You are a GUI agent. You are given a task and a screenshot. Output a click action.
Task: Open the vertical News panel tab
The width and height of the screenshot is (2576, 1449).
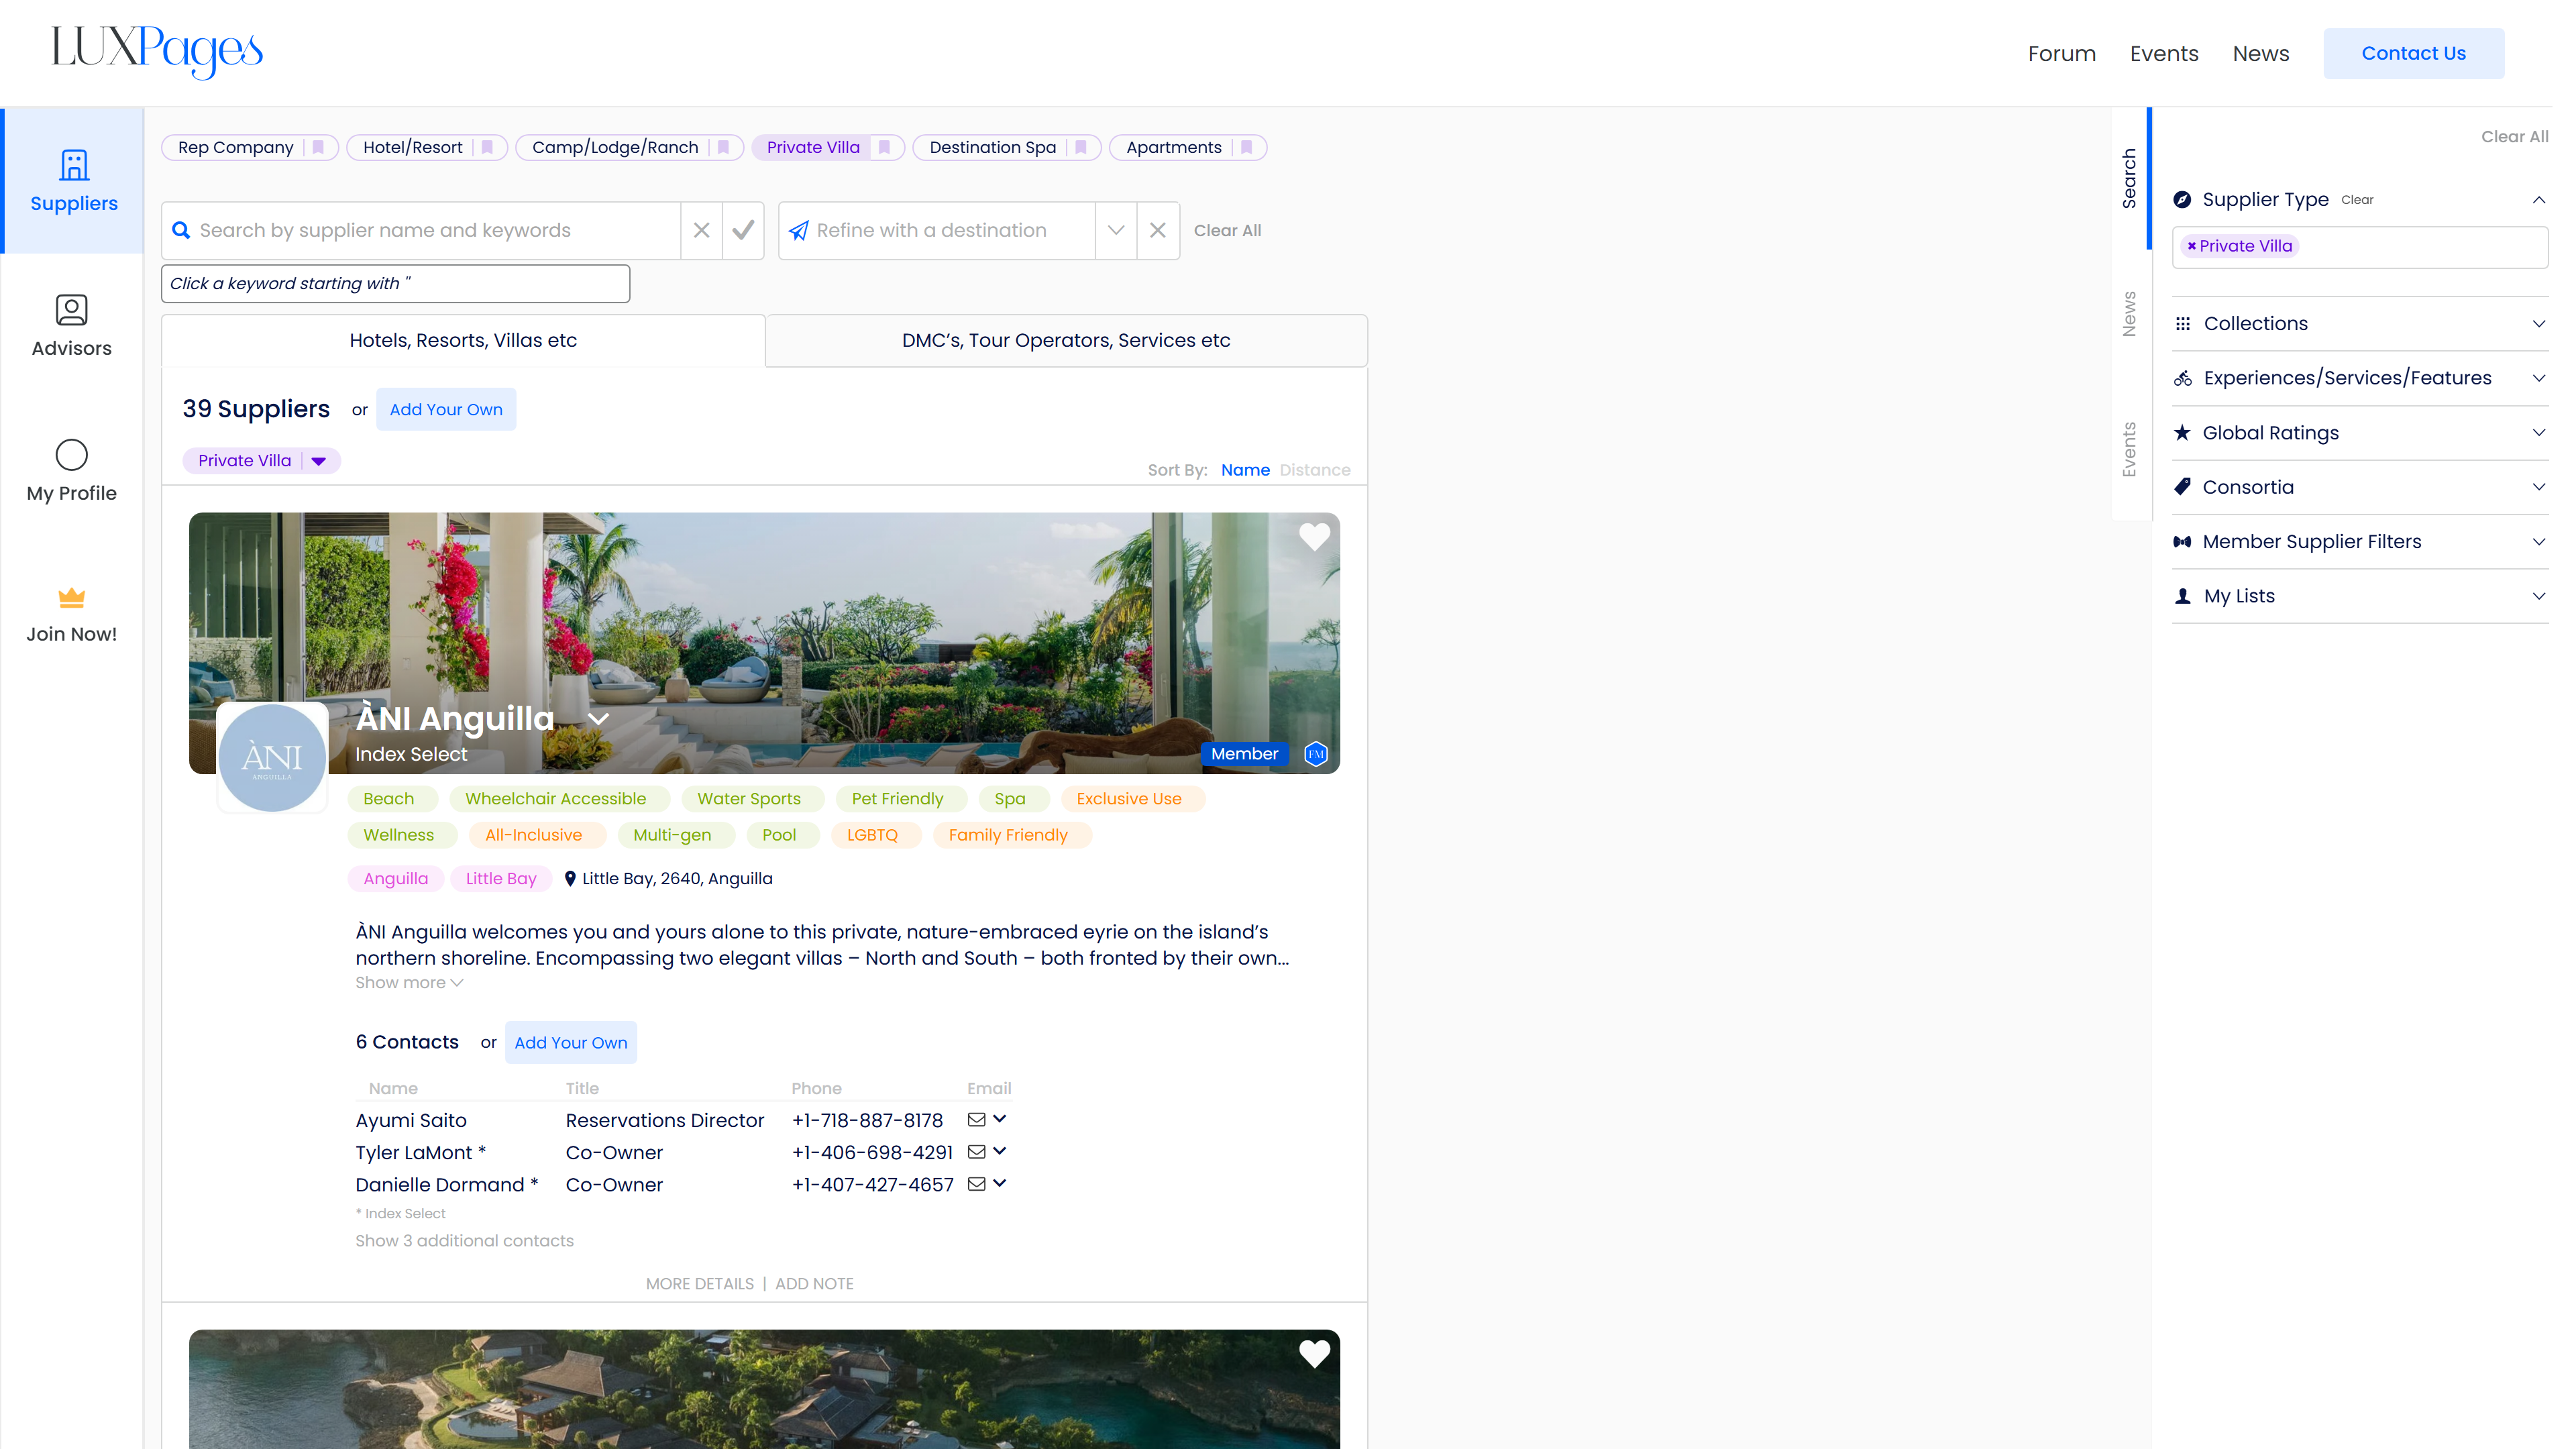point(2129,314)
